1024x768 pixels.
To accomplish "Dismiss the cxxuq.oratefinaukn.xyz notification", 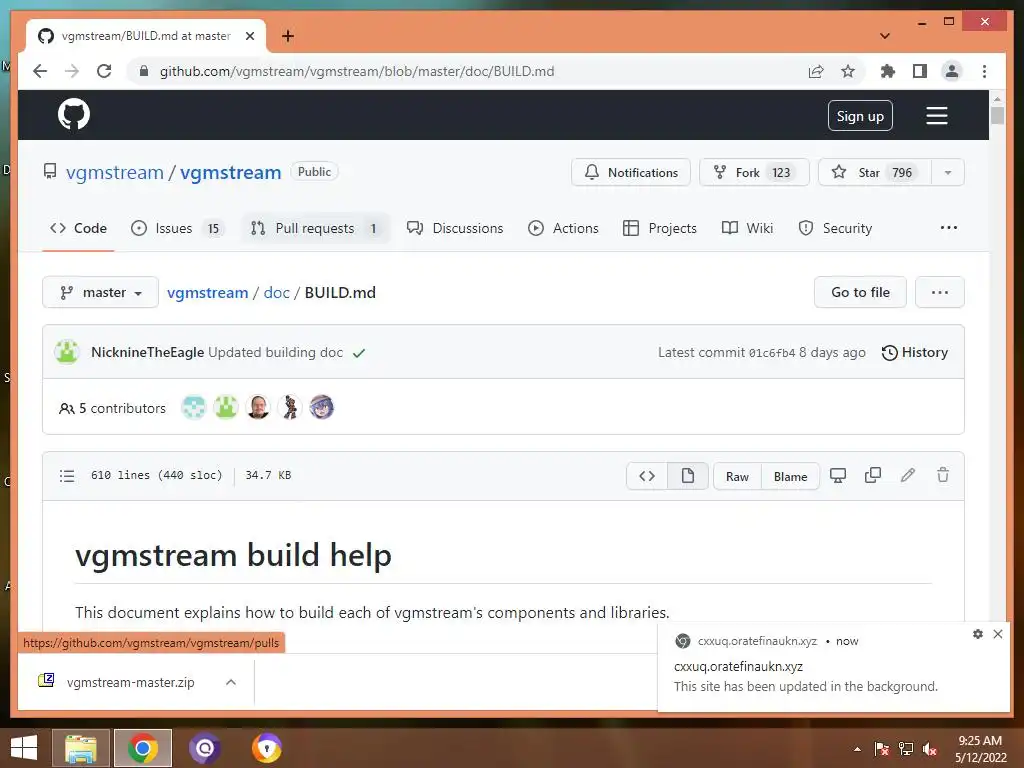I will pos(998,633).
